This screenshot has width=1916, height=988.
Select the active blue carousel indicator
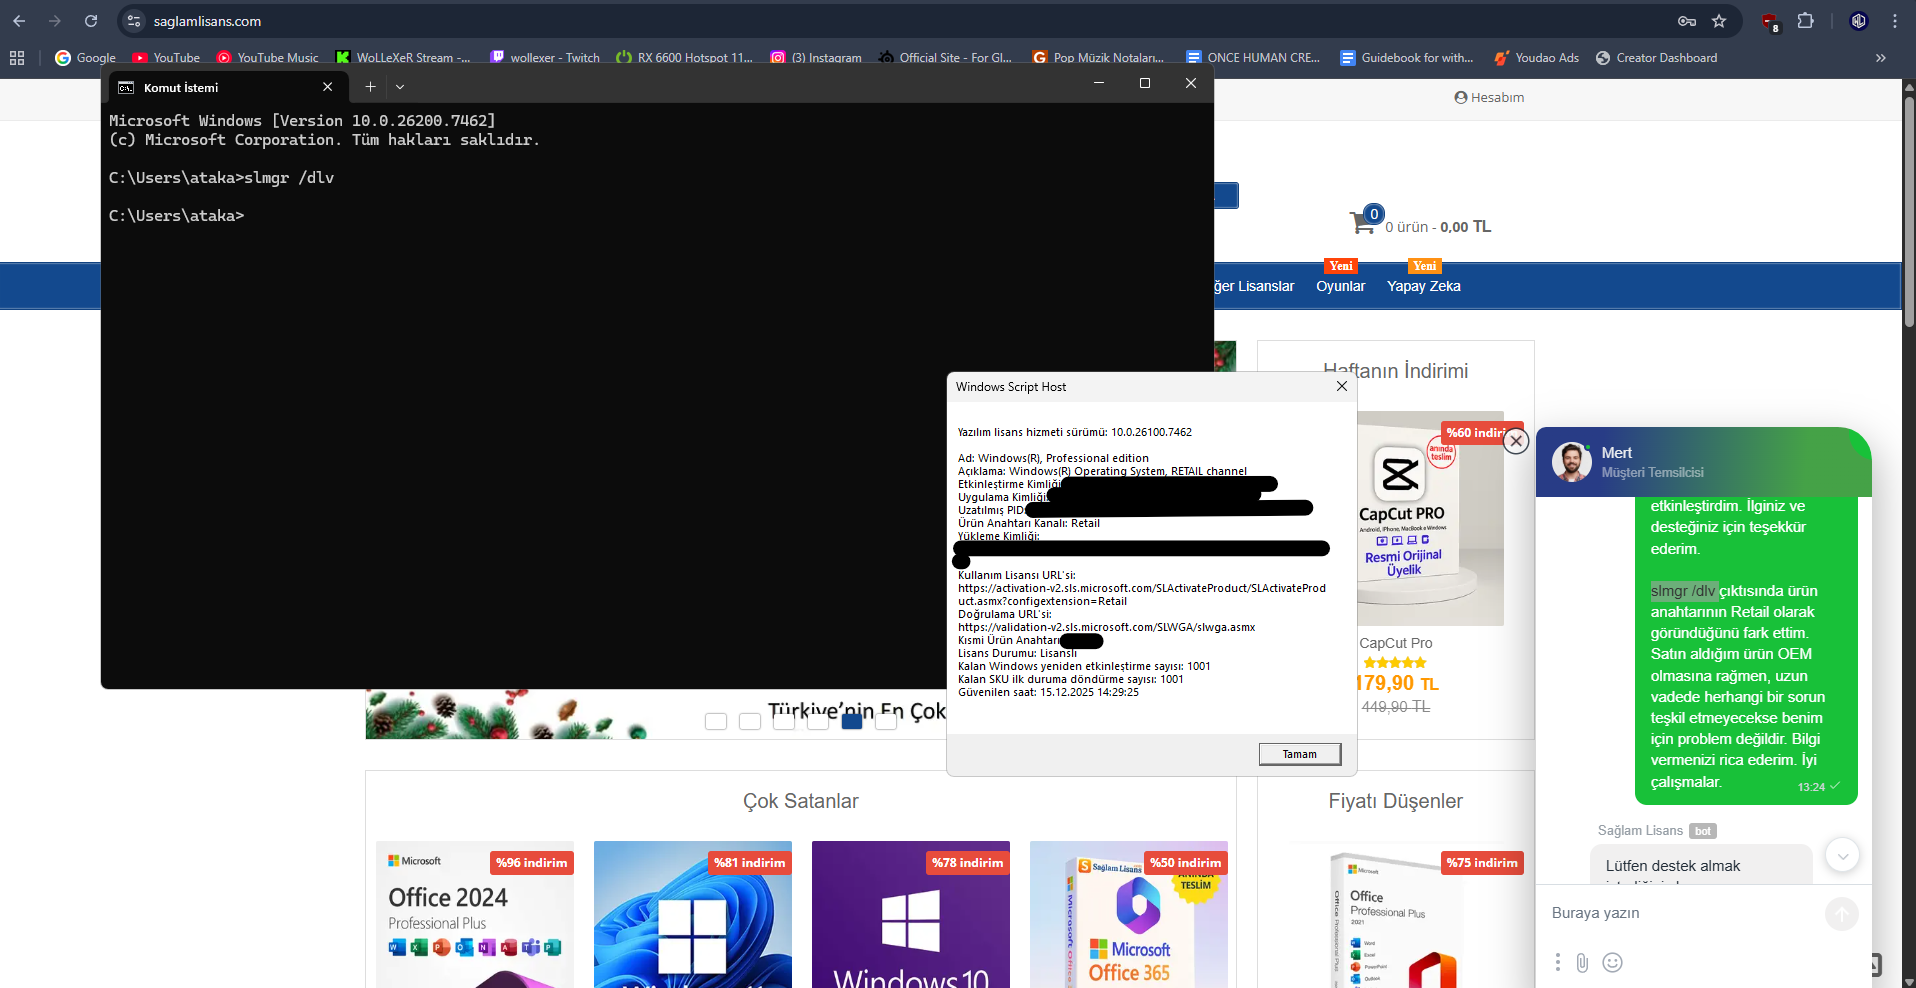[852, 721]
